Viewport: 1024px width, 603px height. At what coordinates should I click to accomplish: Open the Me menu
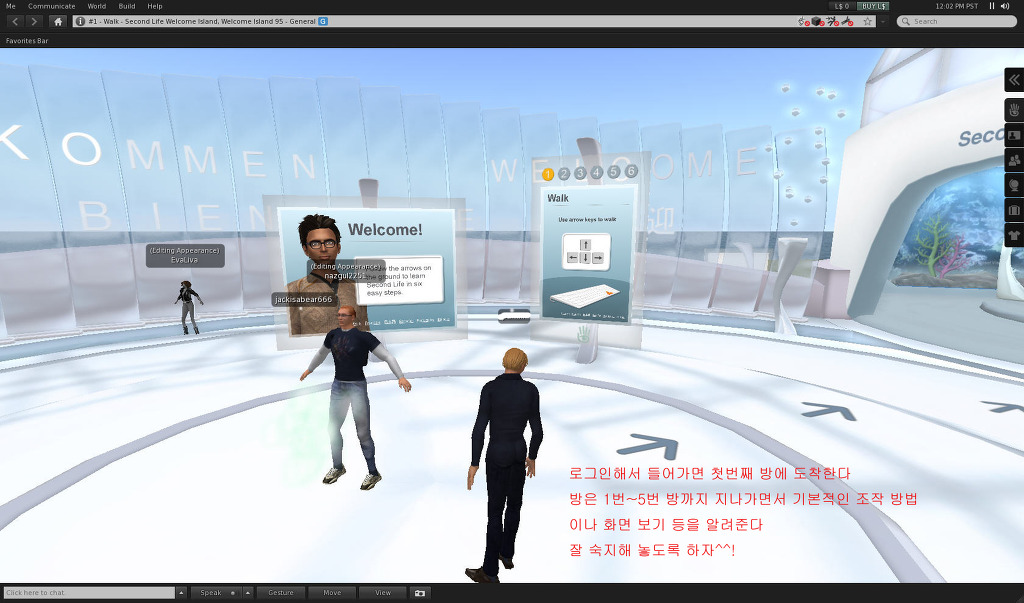(11, 6)
